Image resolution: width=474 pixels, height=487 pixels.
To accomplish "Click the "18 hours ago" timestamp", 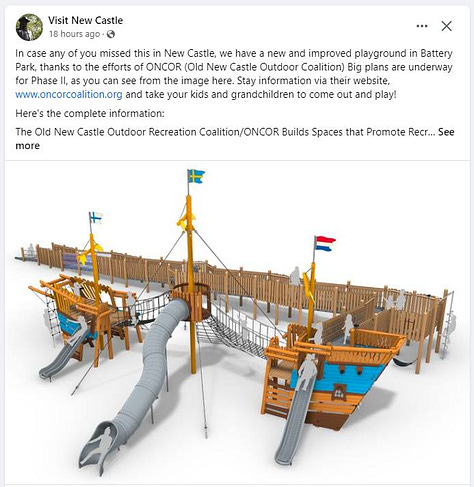I will (x=74, y=34).
